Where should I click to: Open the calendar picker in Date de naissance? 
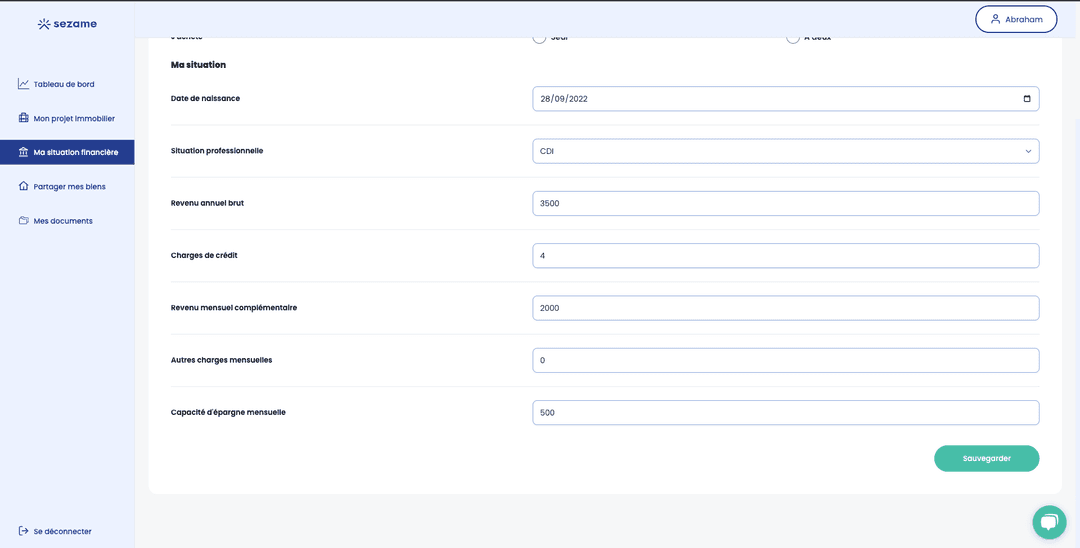tap(1027, 99)
